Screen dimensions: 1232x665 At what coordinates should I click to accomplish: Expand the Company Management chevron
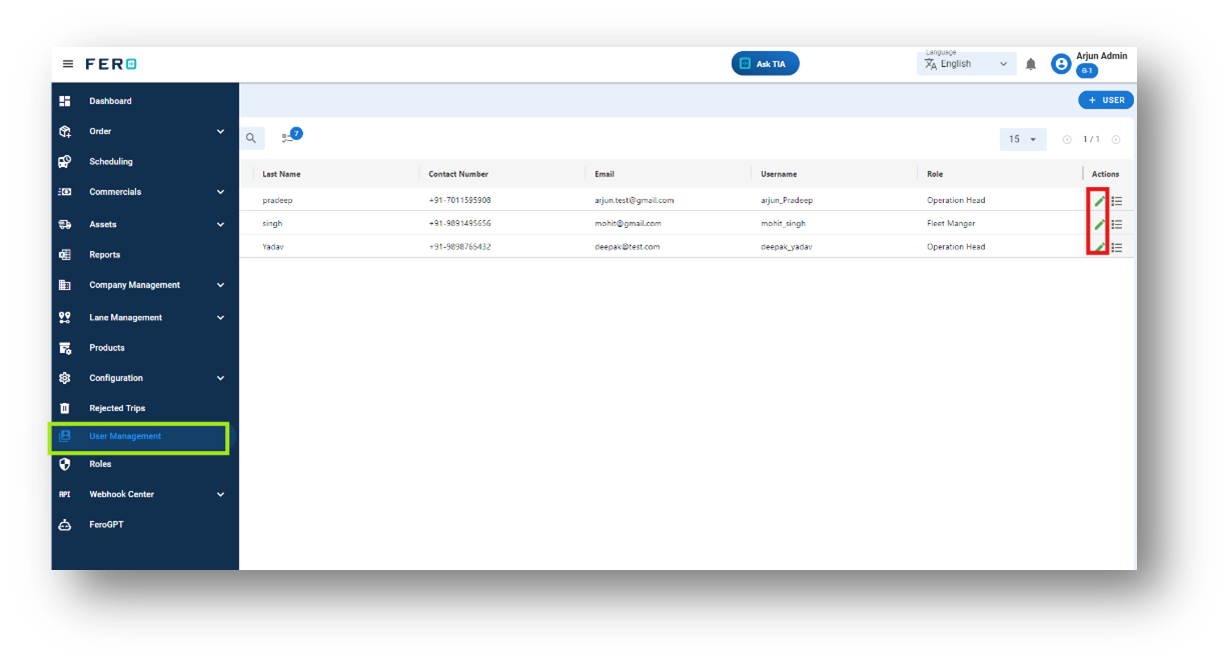click(221, 285)
